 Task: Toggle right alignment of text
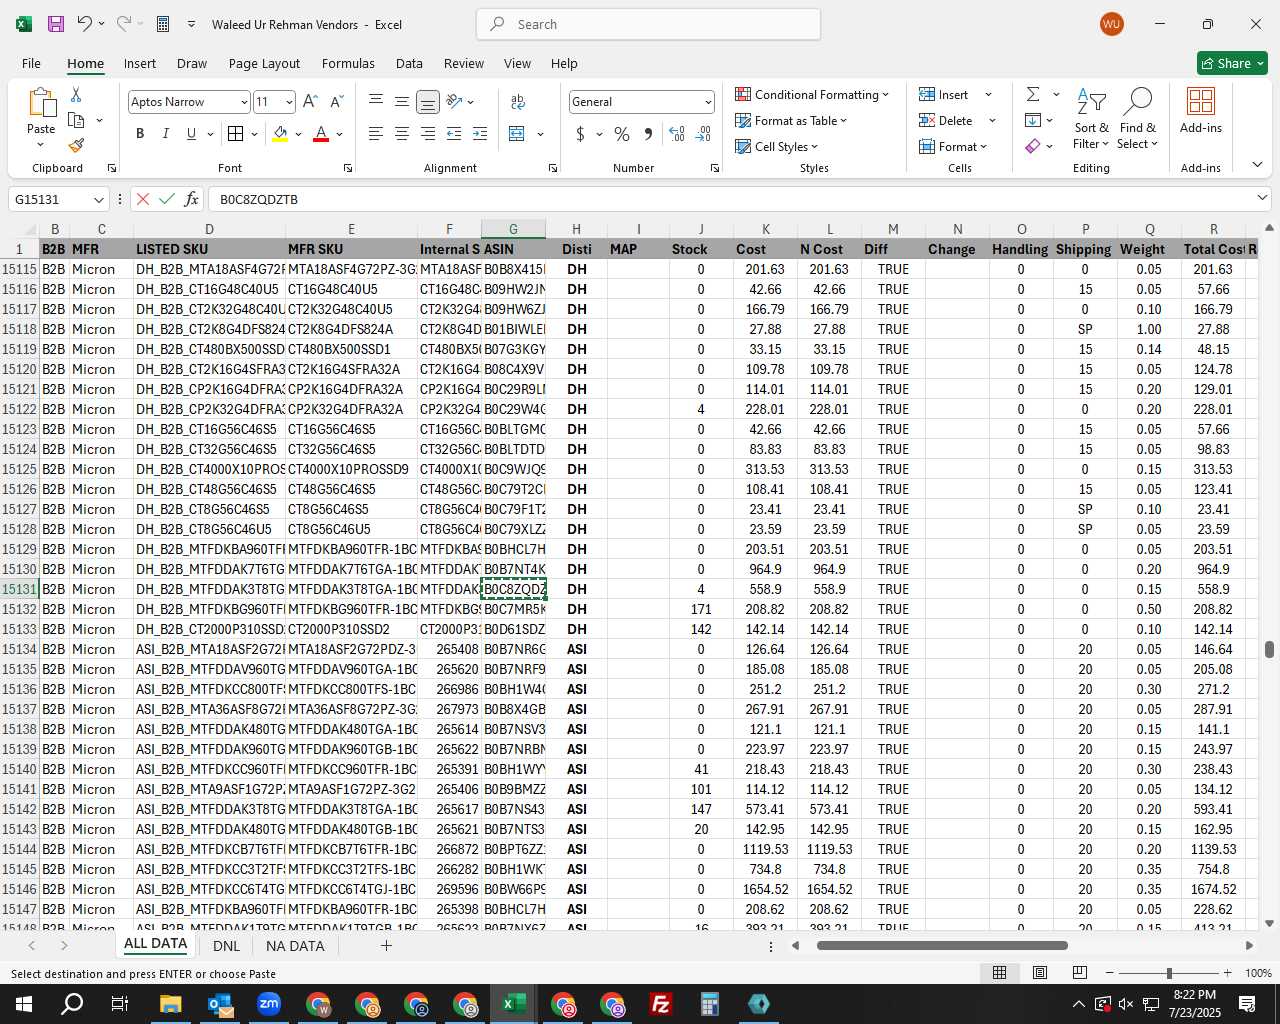click(x=427, y=134)
